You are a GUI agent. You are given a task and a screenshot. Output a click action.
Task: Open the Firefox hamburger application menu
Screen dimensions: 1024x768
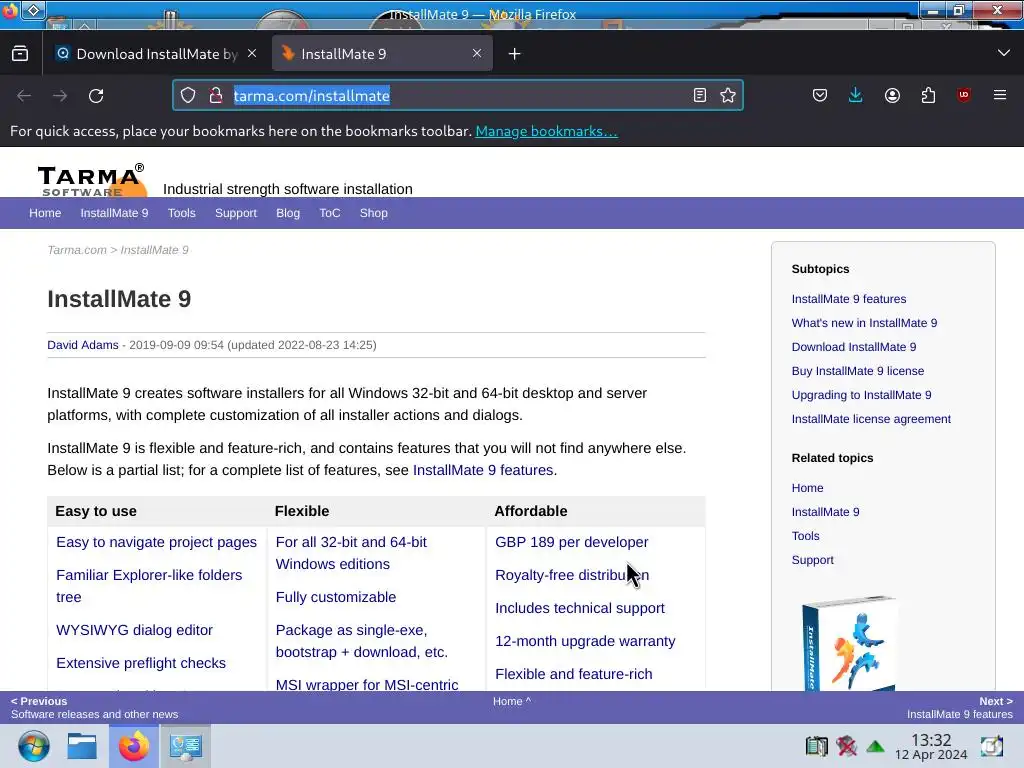click(x=1000, y=95)
